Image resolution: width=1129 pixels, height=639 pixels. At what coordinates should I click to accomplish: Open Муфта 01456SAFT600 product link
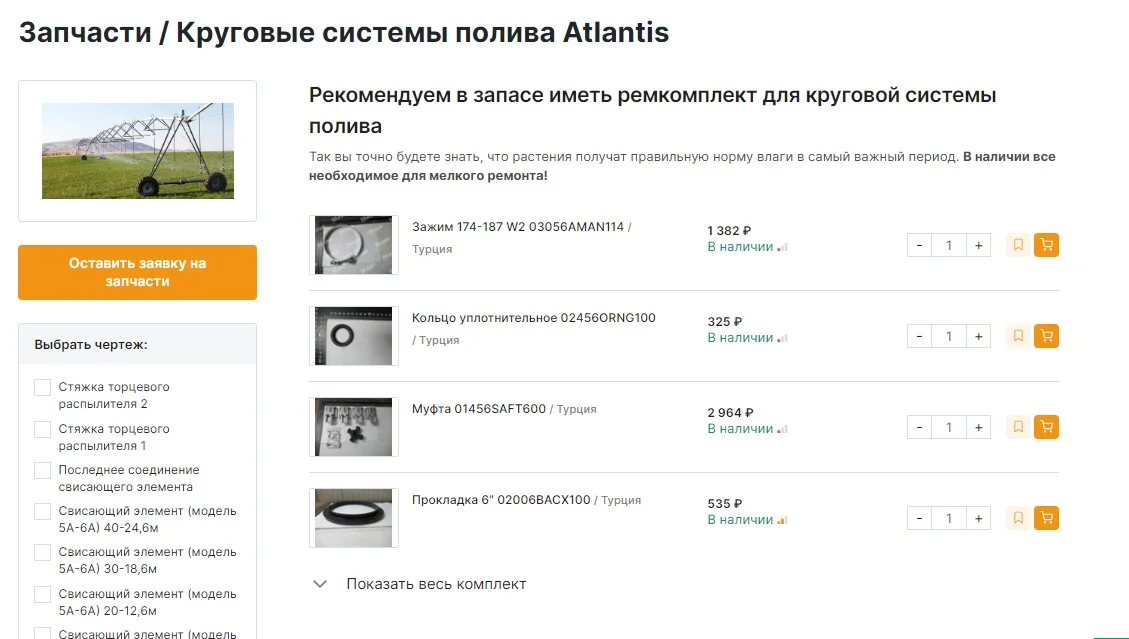point(479,409)
